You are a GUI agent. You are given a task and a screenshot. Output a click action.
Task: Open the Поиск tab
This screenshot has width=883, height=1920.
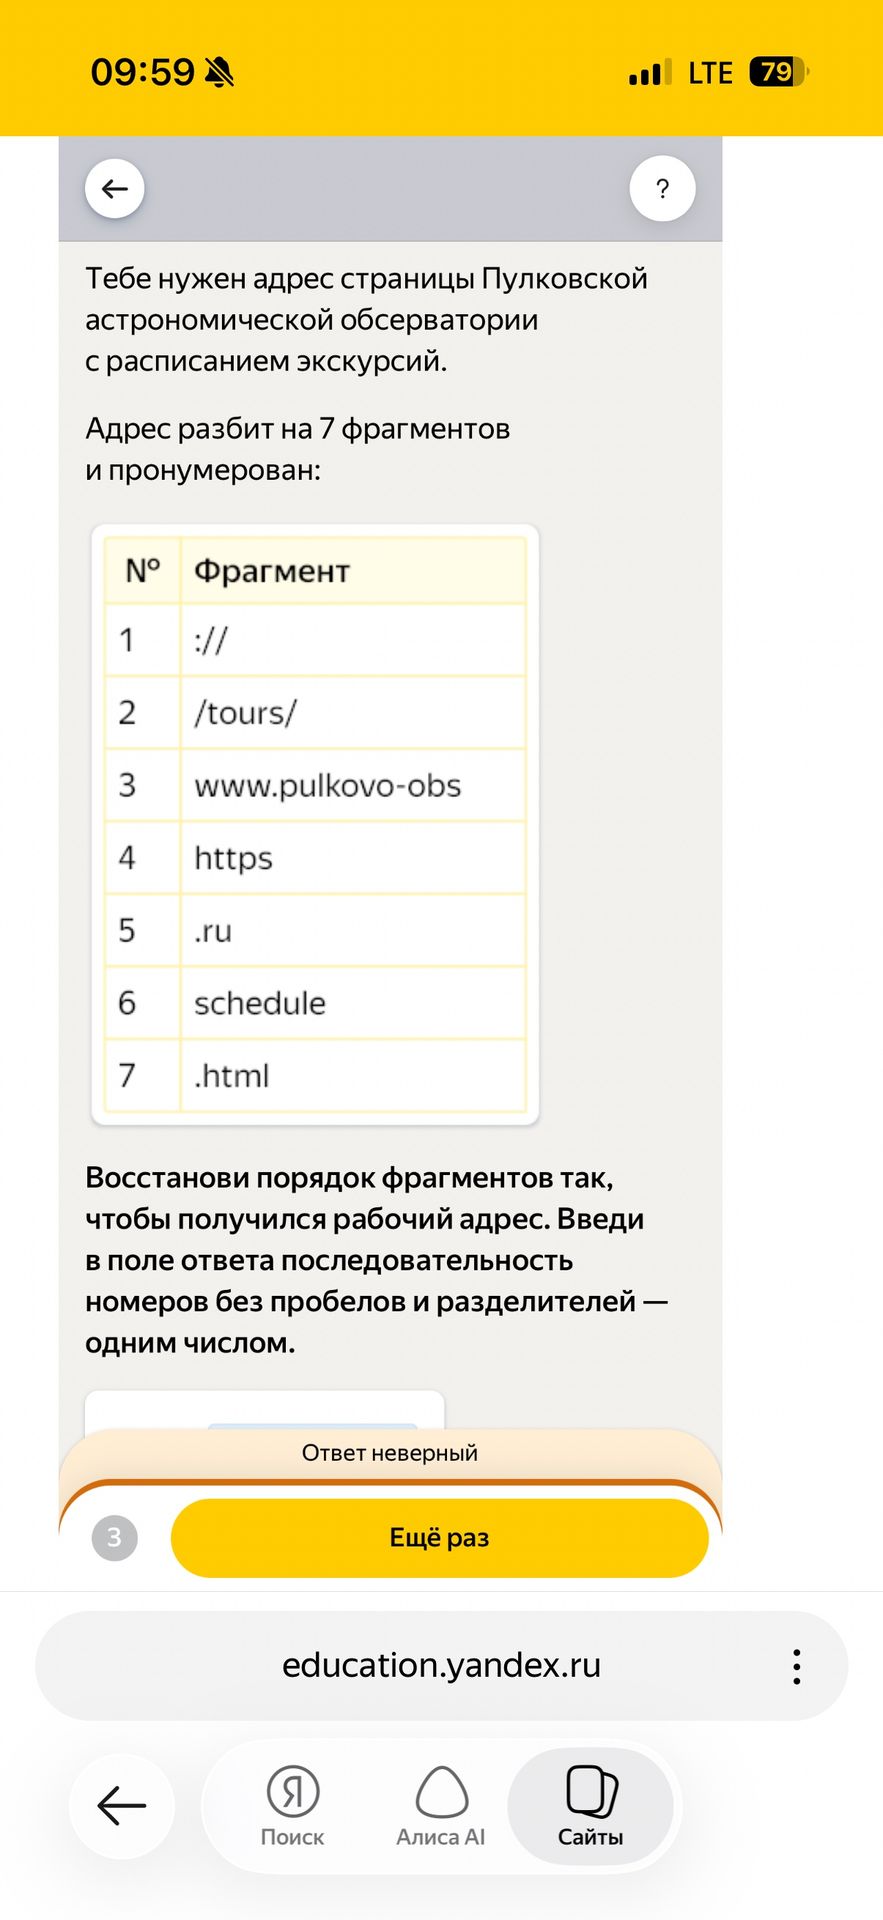tap(292, 1806)
